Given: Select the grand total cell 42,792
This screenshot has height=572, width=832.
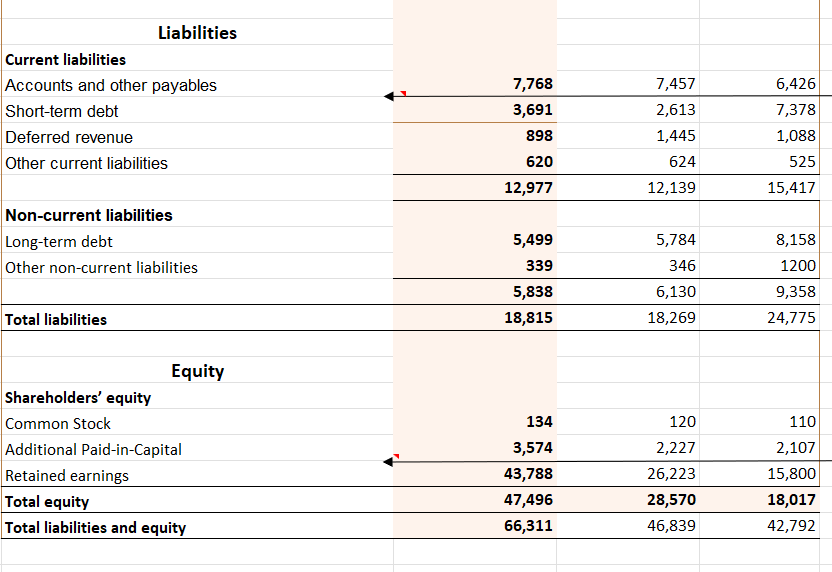Looking at the screenshot, I should [x=759, y=526].
